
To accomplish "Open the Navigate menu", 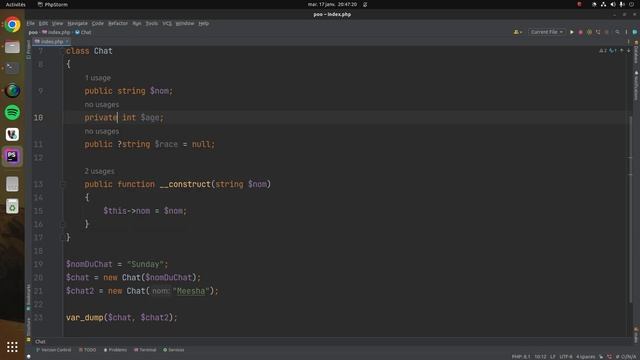I will pos(77,23).
